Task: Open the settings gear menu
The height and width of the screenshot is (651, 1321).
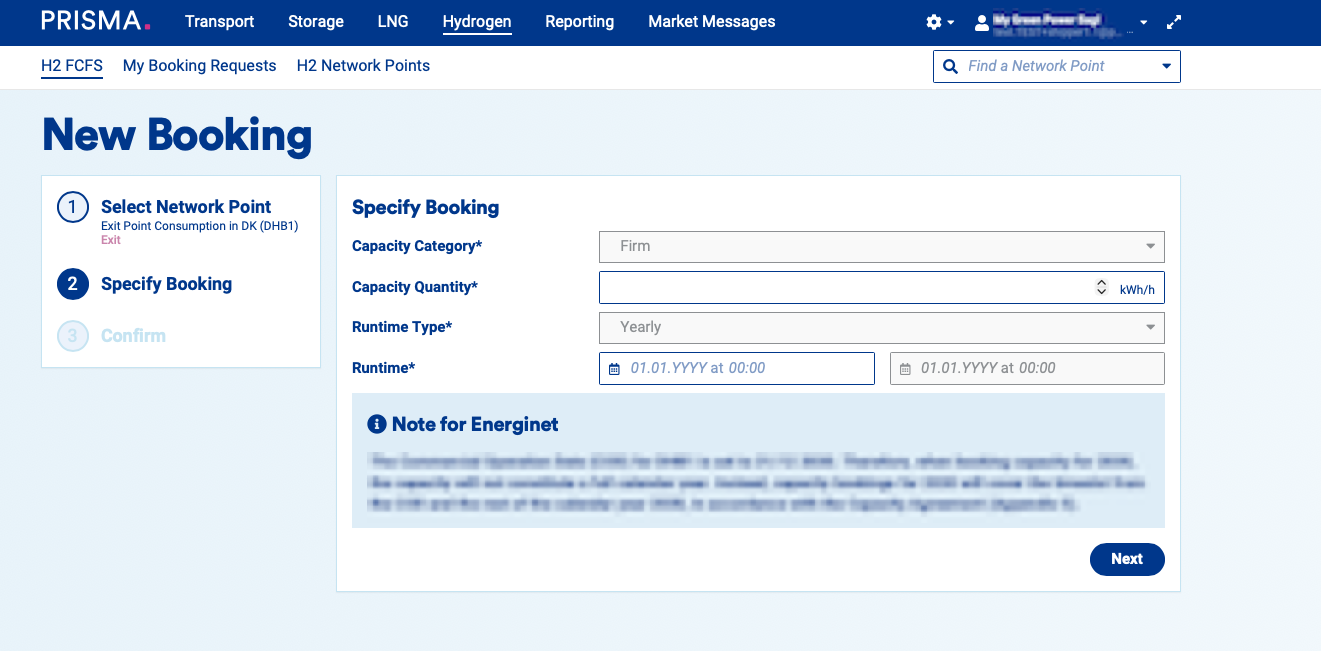Action: [934, 21]
